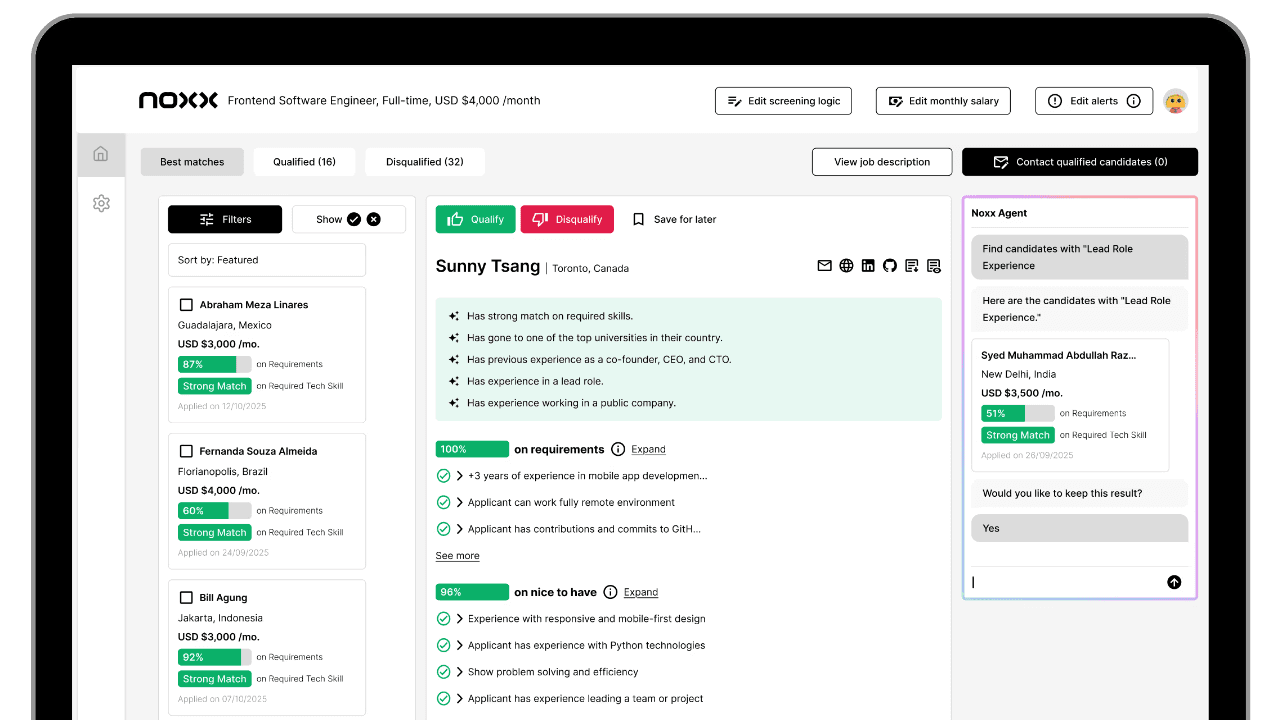The image size is (1280, 720).
Task: Click the Noxx Agent message input field
Action: point(1066,582)
